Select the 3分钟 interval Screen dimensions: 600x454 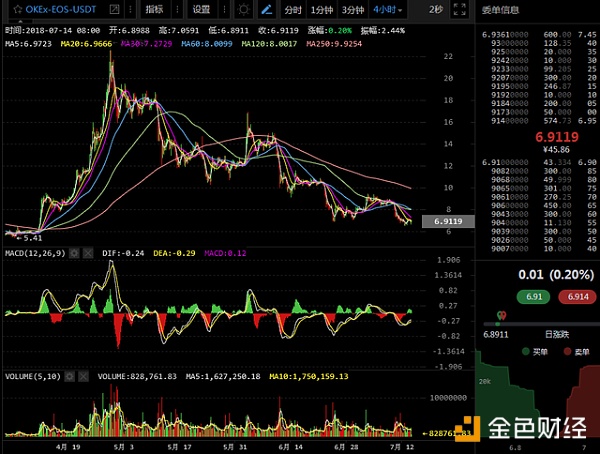pos(353,10)
